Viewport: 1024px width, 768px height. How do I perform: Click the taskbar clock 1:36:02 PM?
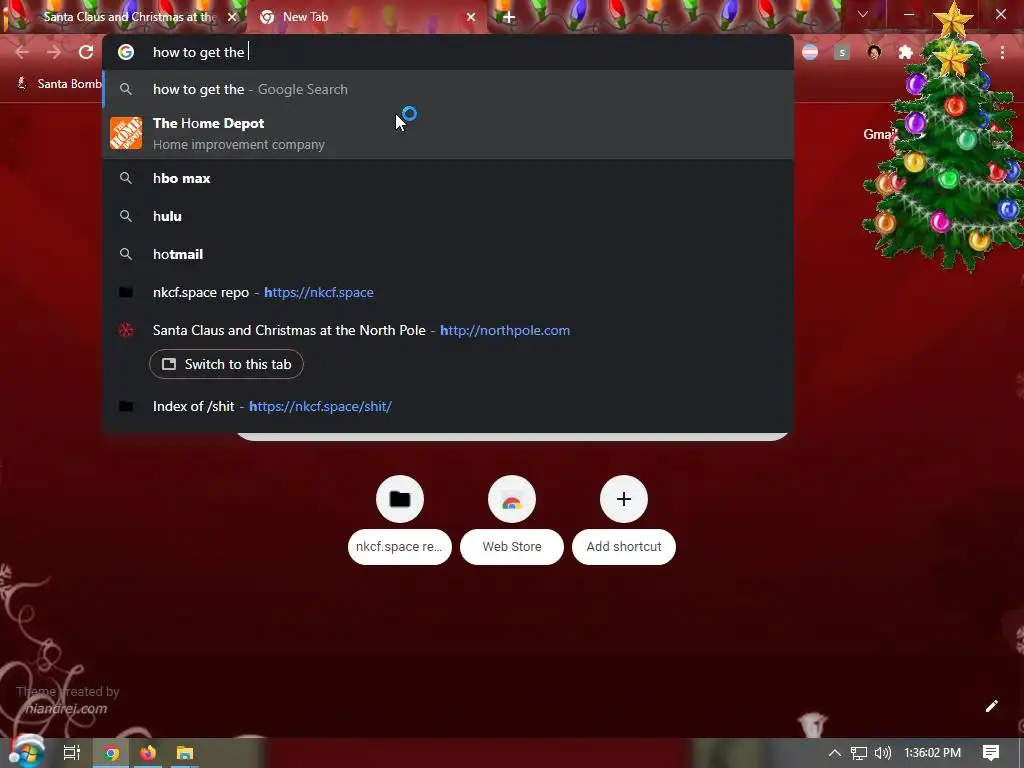click(x=933, y=753)
